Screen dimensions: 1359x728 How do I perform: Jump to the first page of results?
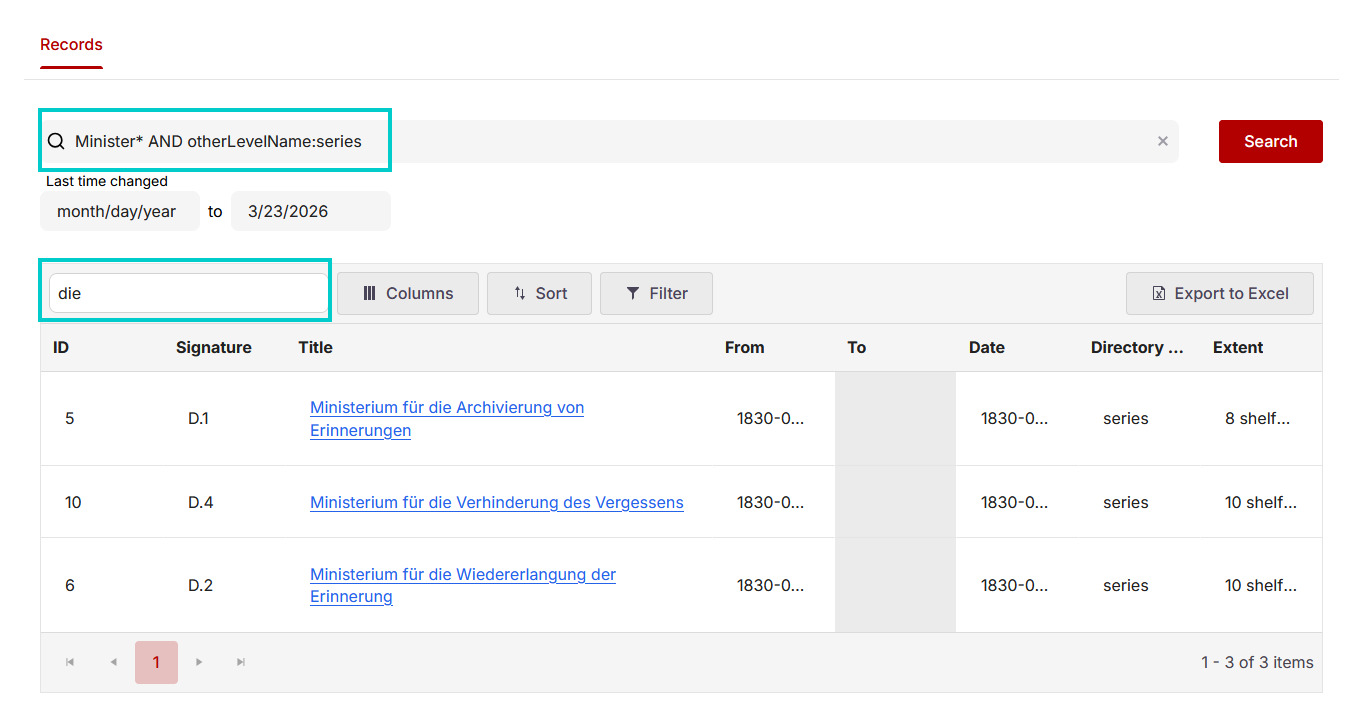[x=69, y=662]
